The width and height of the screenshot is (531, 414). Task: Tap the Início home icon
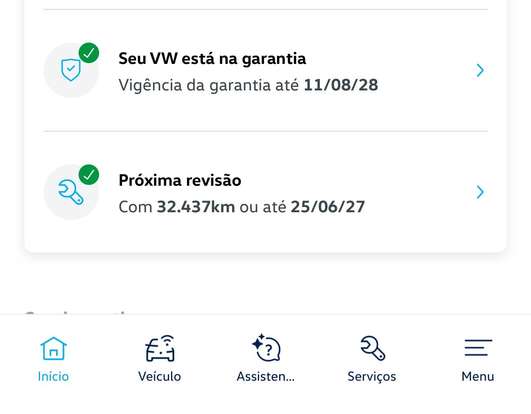54,348
